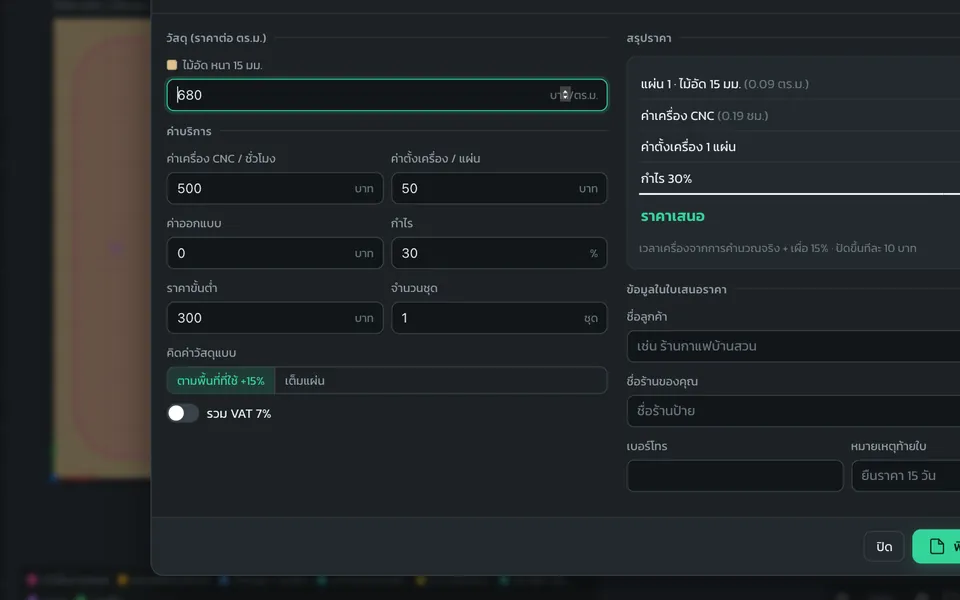Click the จำนวนชุด input field
960x600 pixels.
(499, 318)
